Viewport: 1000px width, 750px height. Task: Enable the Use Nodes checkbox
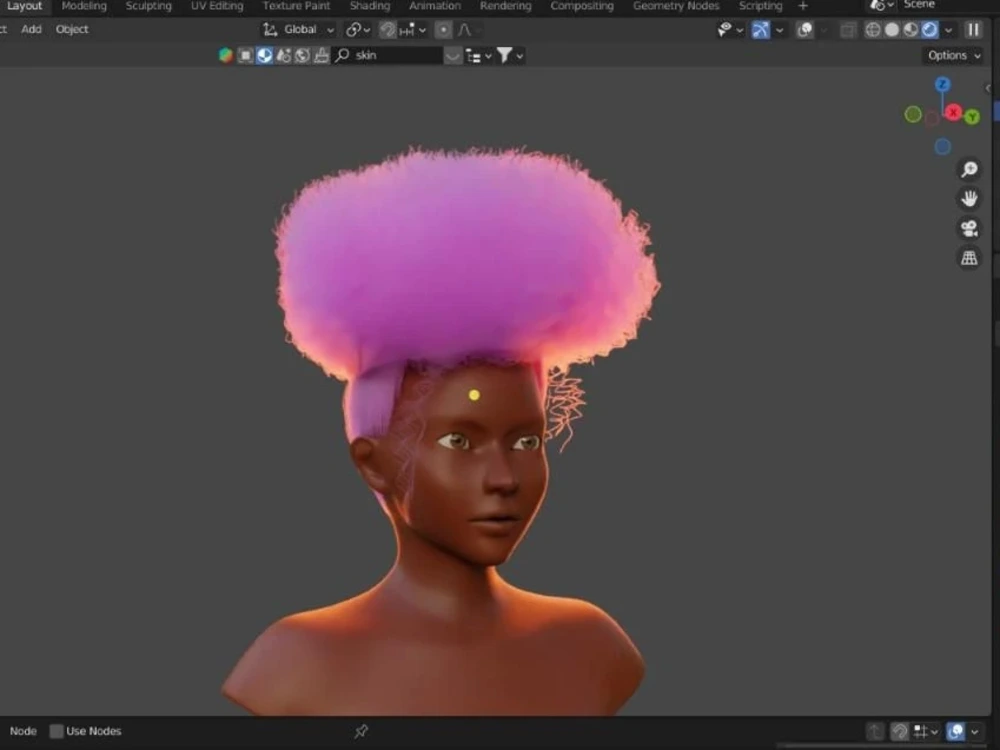[x=57, y=731]
